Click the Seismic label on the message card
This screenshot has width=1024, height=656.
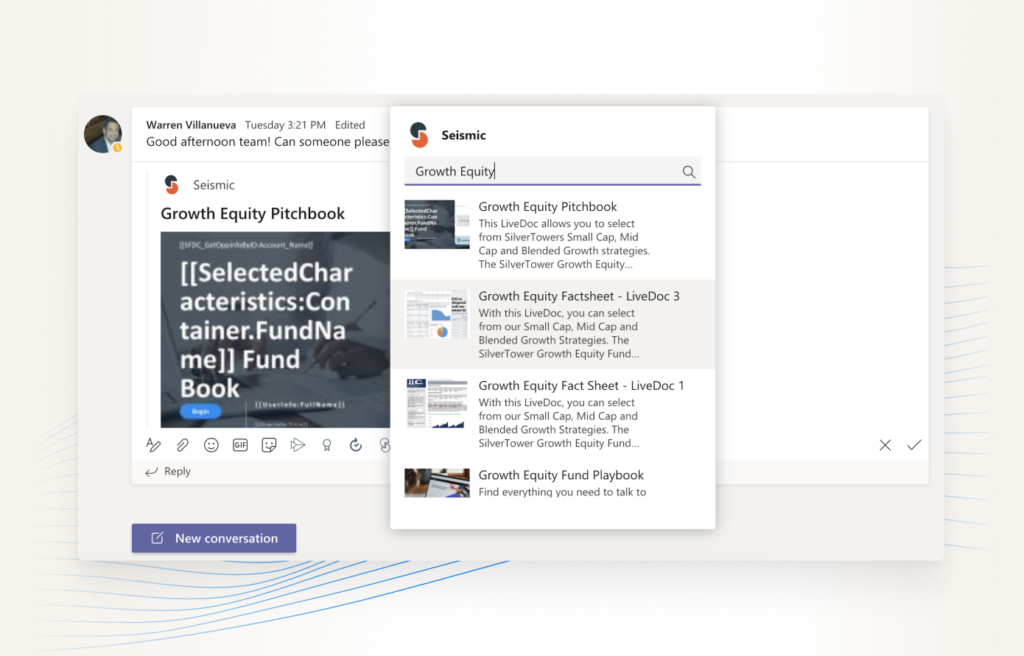pos(214,185)
